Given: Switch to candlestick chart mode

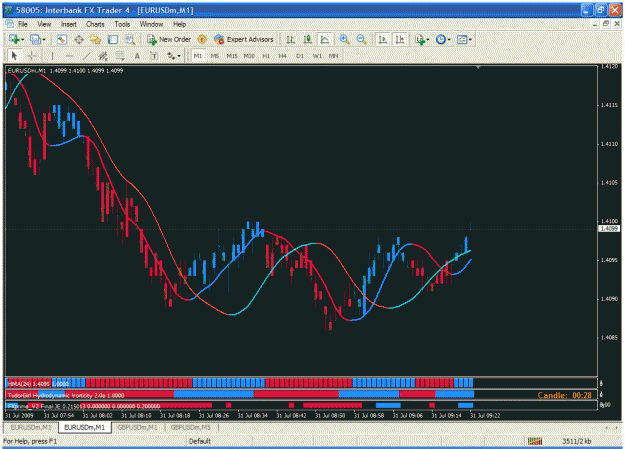Looking at the screenshot, I should point(307,39).
